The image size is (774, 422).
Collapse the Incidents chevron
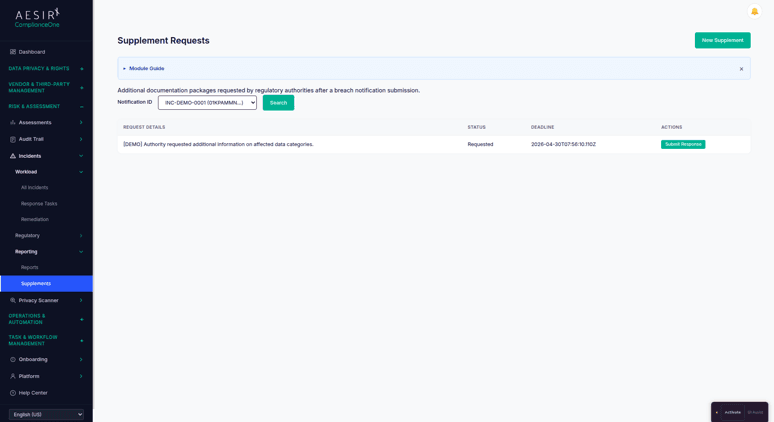[81, 156]
